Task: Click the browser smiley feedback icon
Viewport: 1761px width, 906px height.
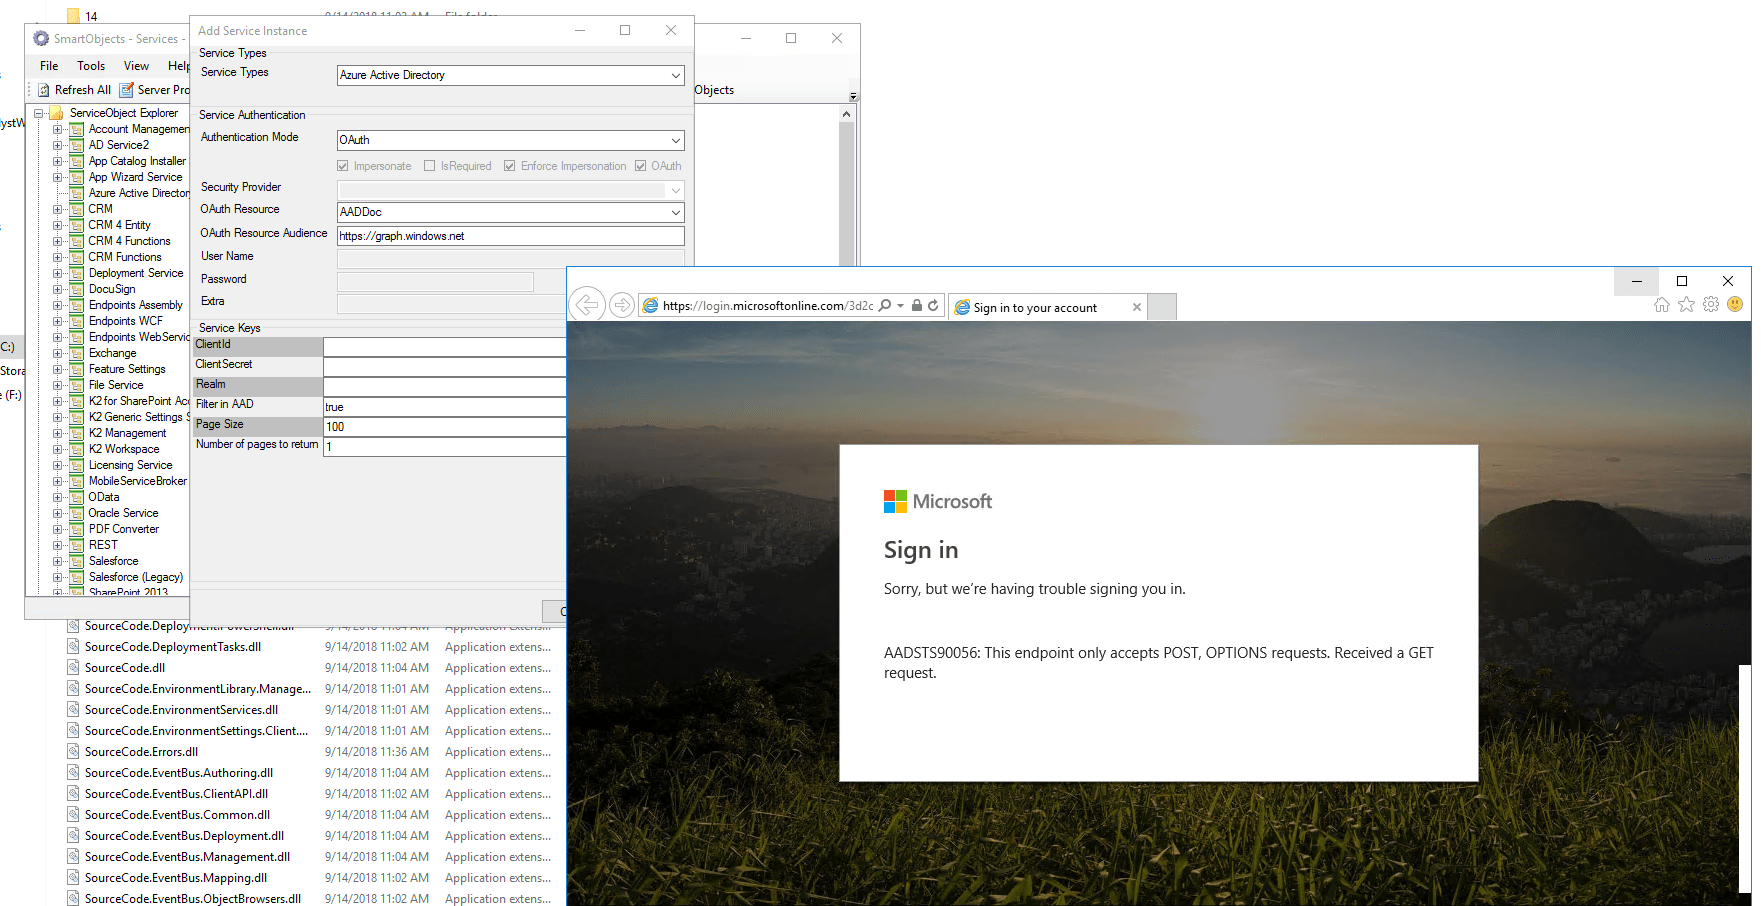Action: tap(1735, 304)
